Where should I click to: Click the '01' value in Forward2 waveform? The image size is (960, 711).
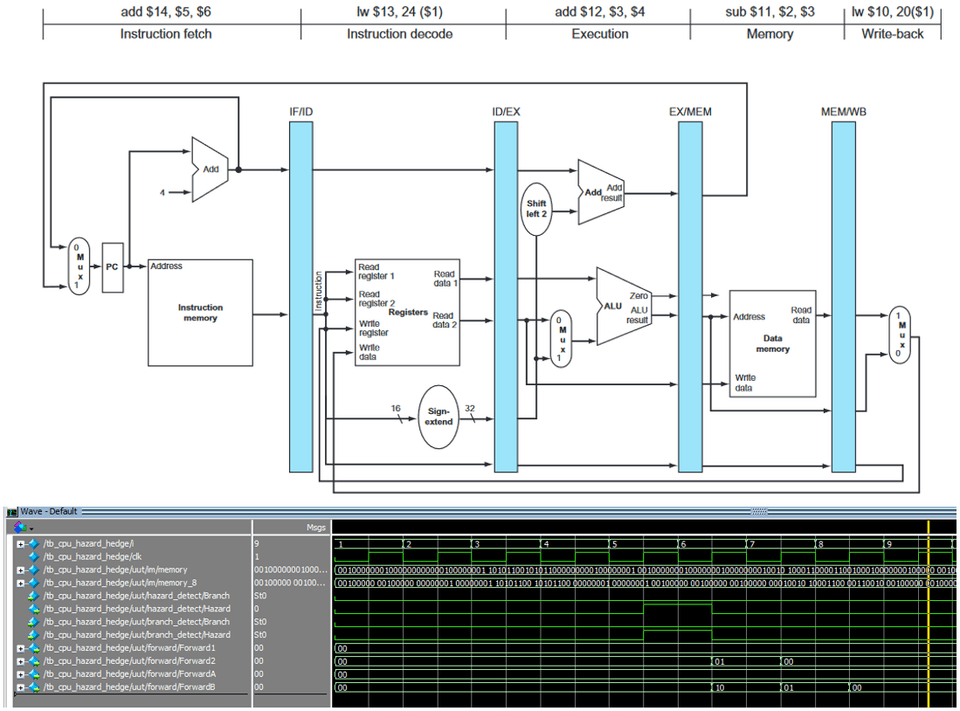point(719,662)
